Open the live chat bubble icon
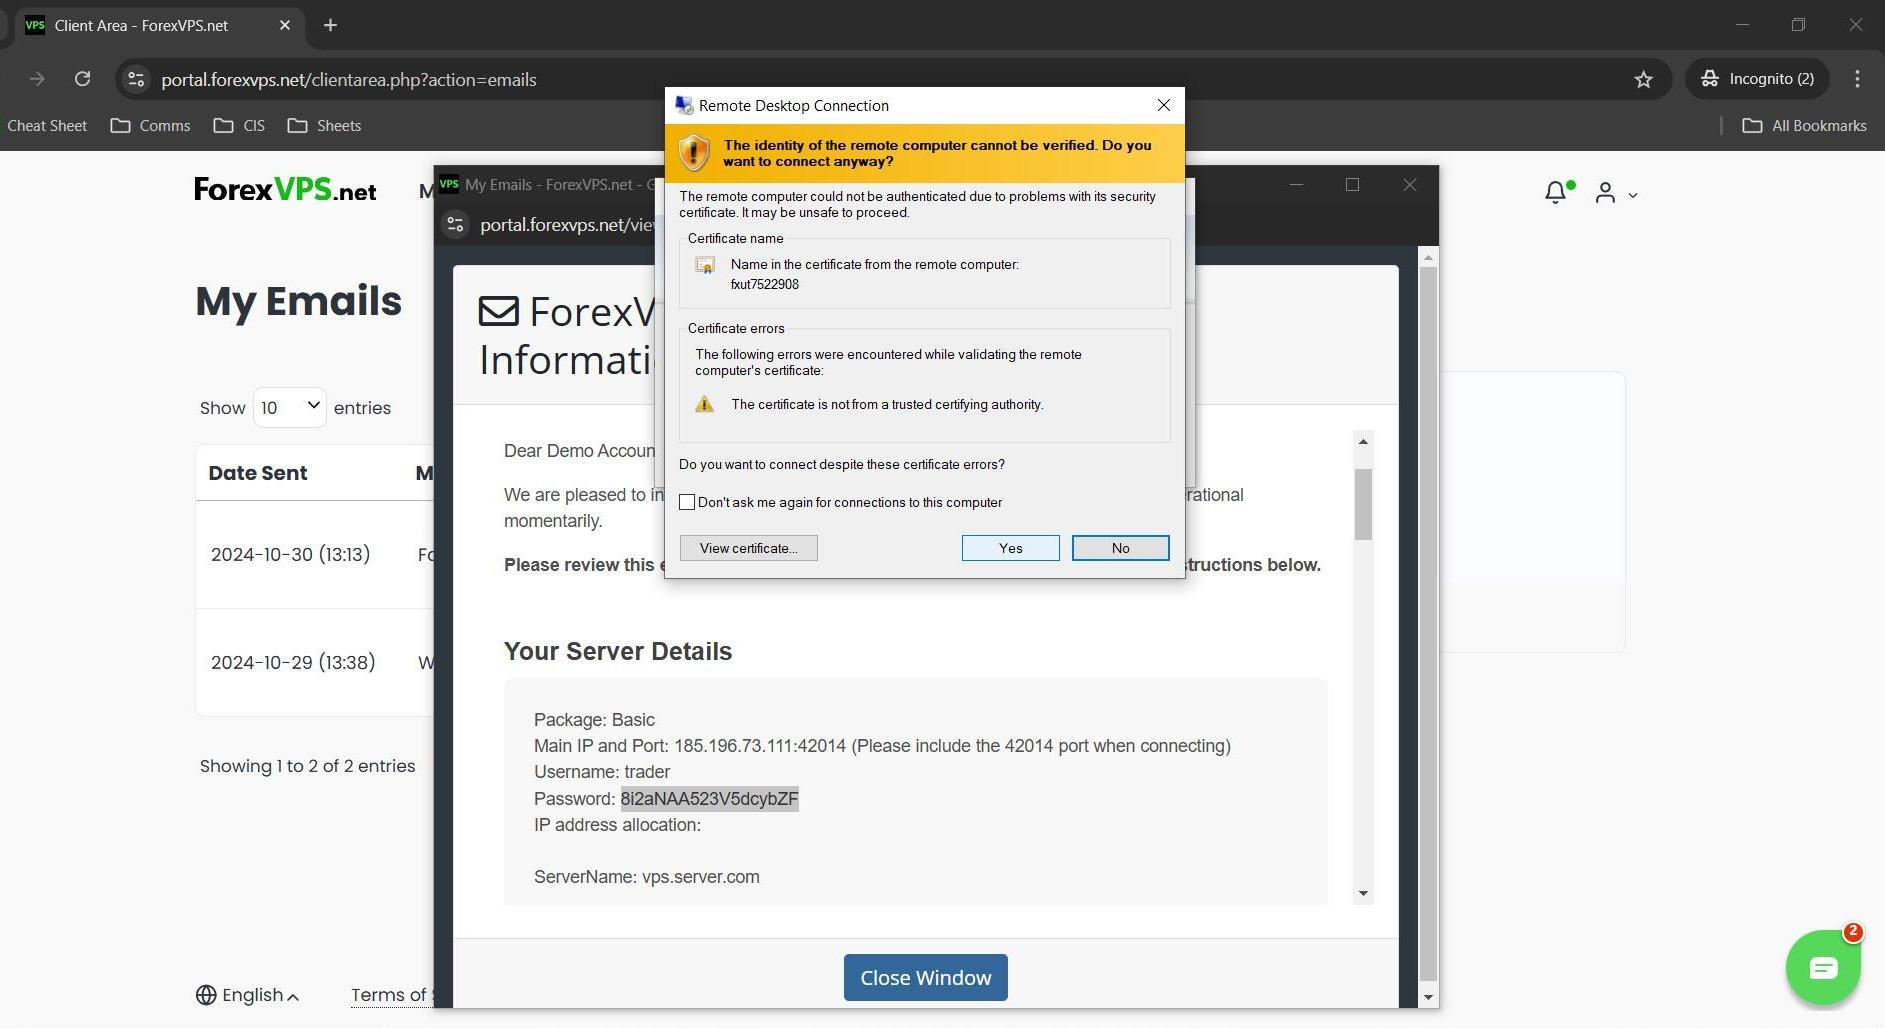This screenshot has width=1885, height=1028. click(1823, 967)
